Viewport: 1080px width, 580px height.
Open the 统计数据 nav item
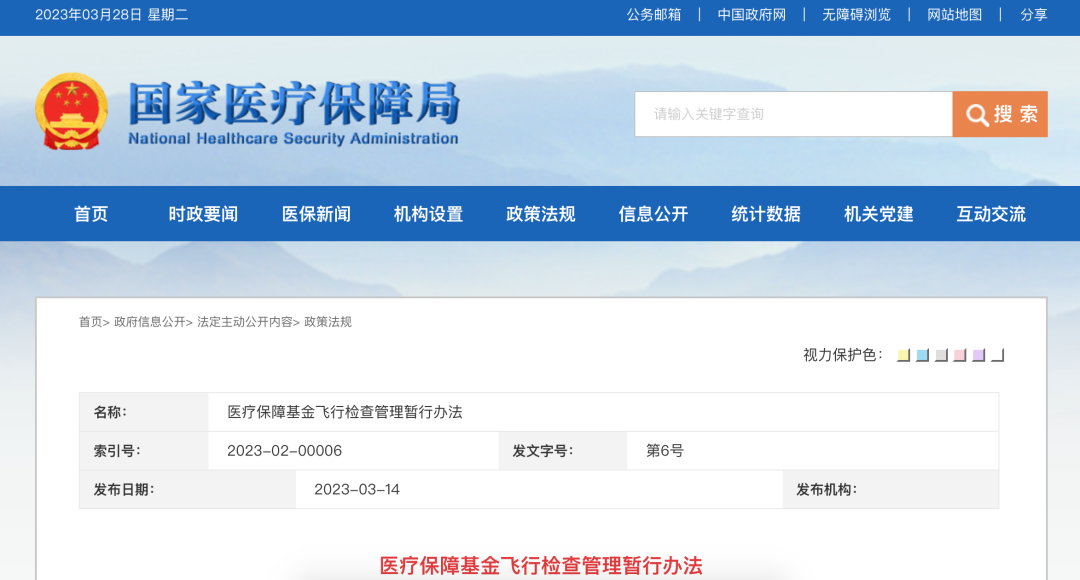766,214
